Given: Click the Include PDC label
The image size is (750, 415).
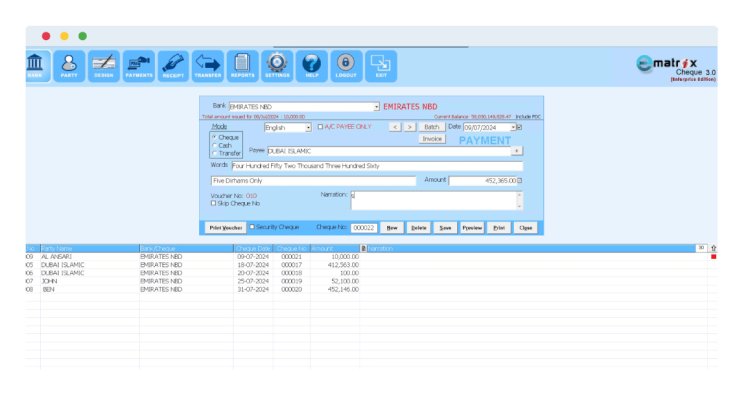Looking at the screenshot, I should tap(528, 117).
